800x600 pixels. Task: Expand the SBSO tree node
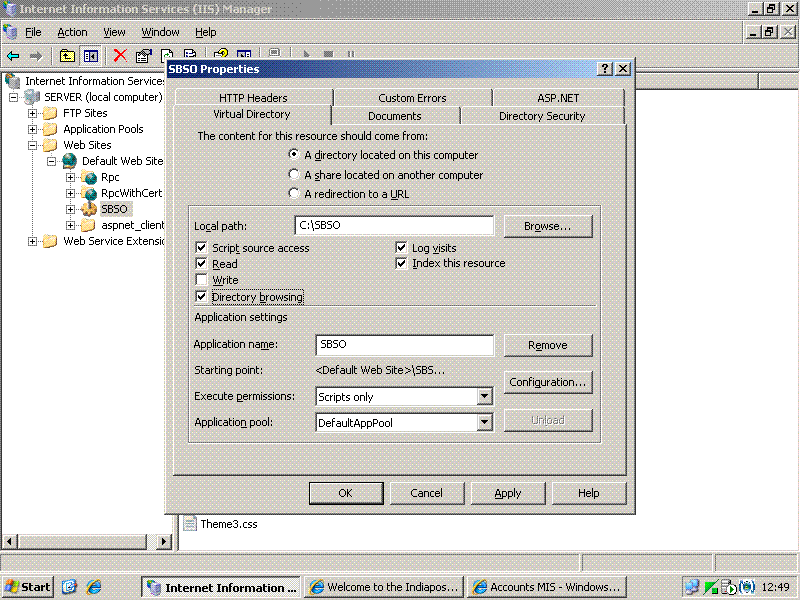tap(70, 209)
